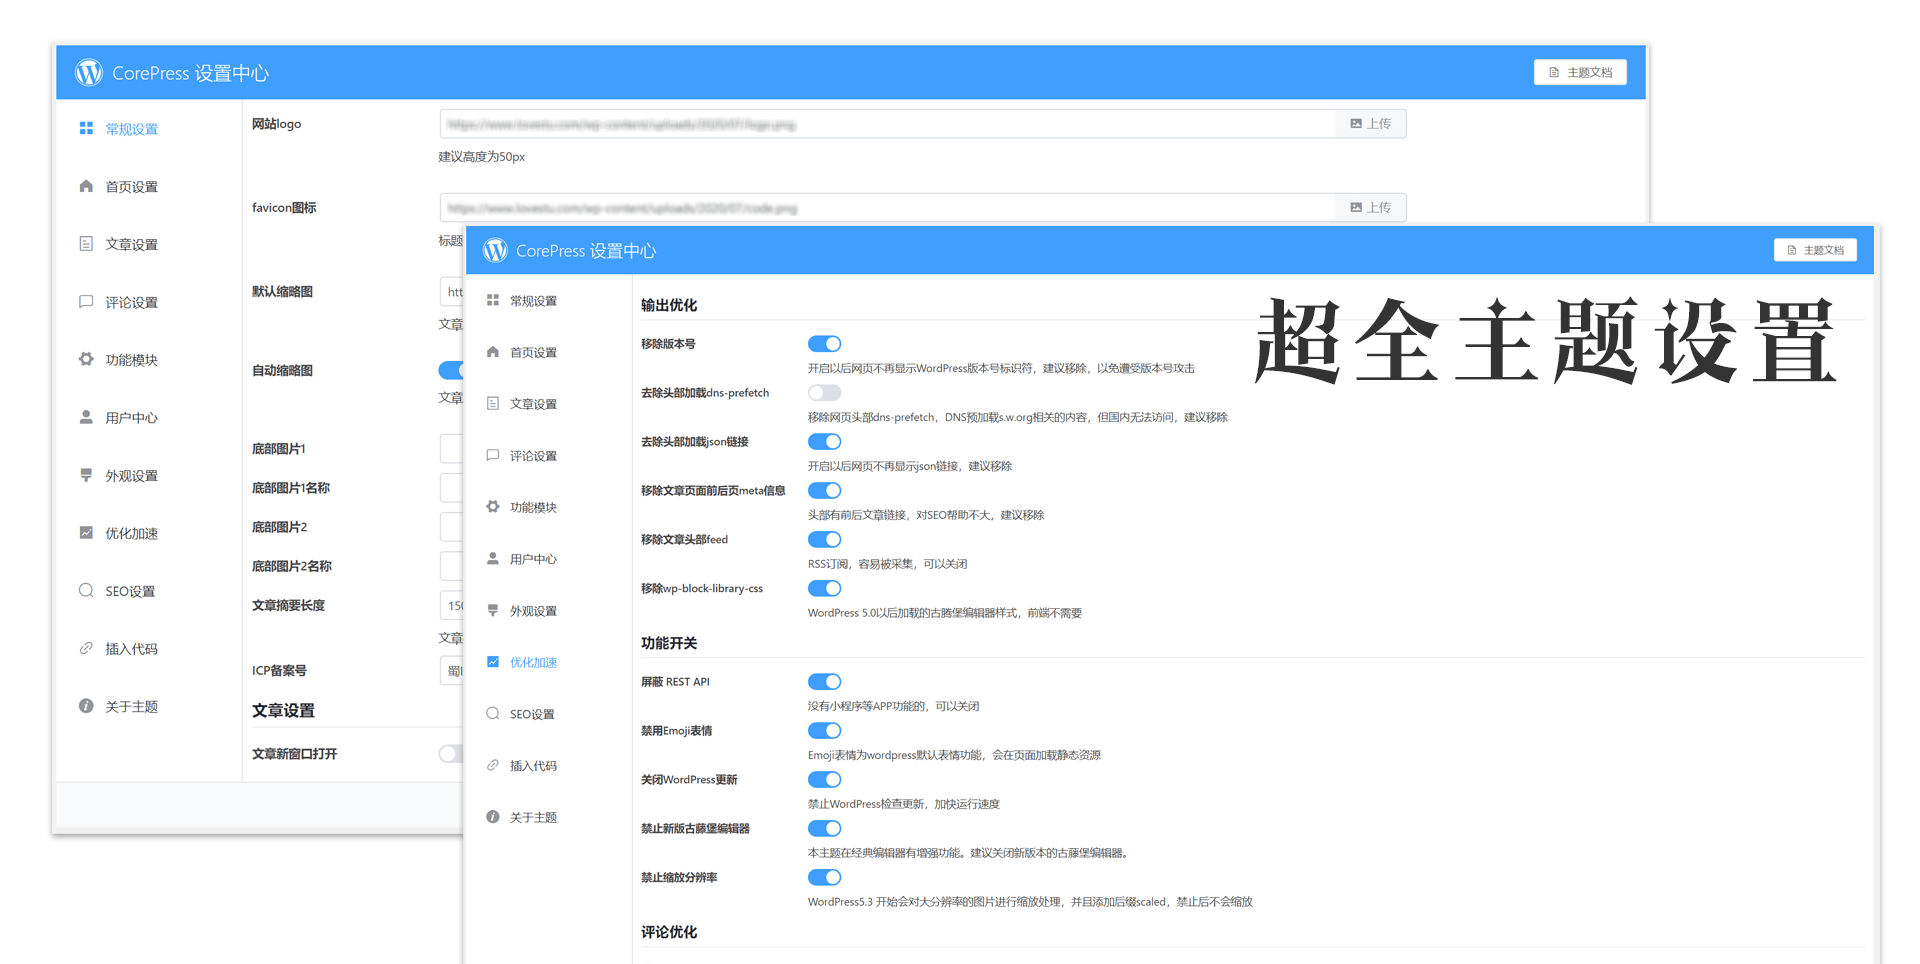Toggle the 移除版本号 switch
The height and width of the screenshot is (964, 1920).
[x=824, y=343]
